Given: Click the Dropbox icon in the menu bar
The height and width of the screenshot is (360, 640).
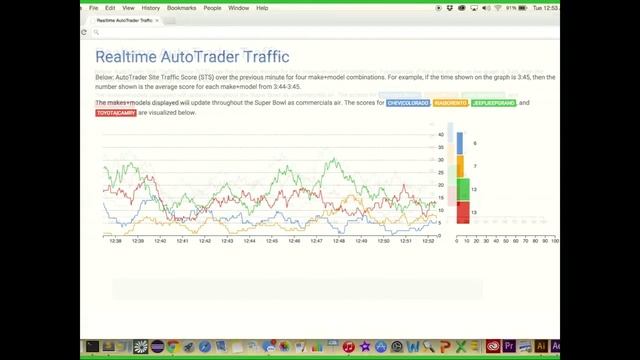Looking at the screenshot, I should pos(450,8).
